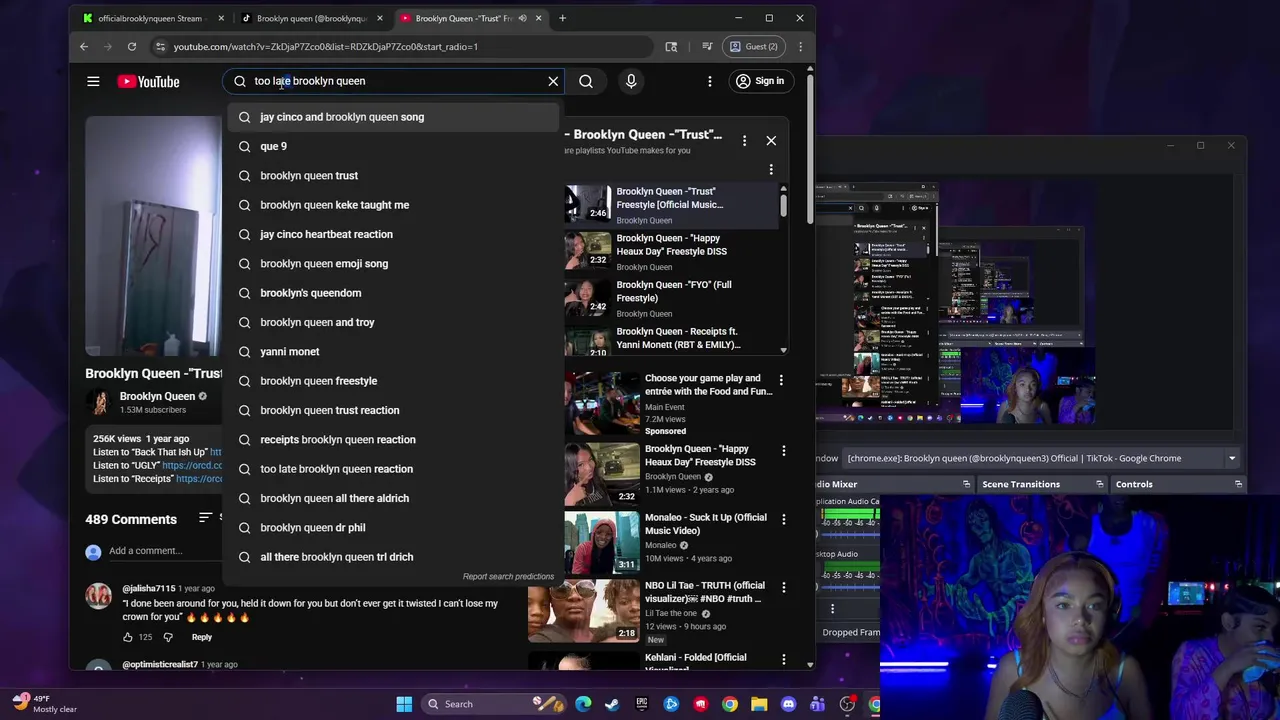Play "Receipts ft. Yanni Monett" in playlist
Viewport: 1280px width, 720px height.
(x=671, y=341)
